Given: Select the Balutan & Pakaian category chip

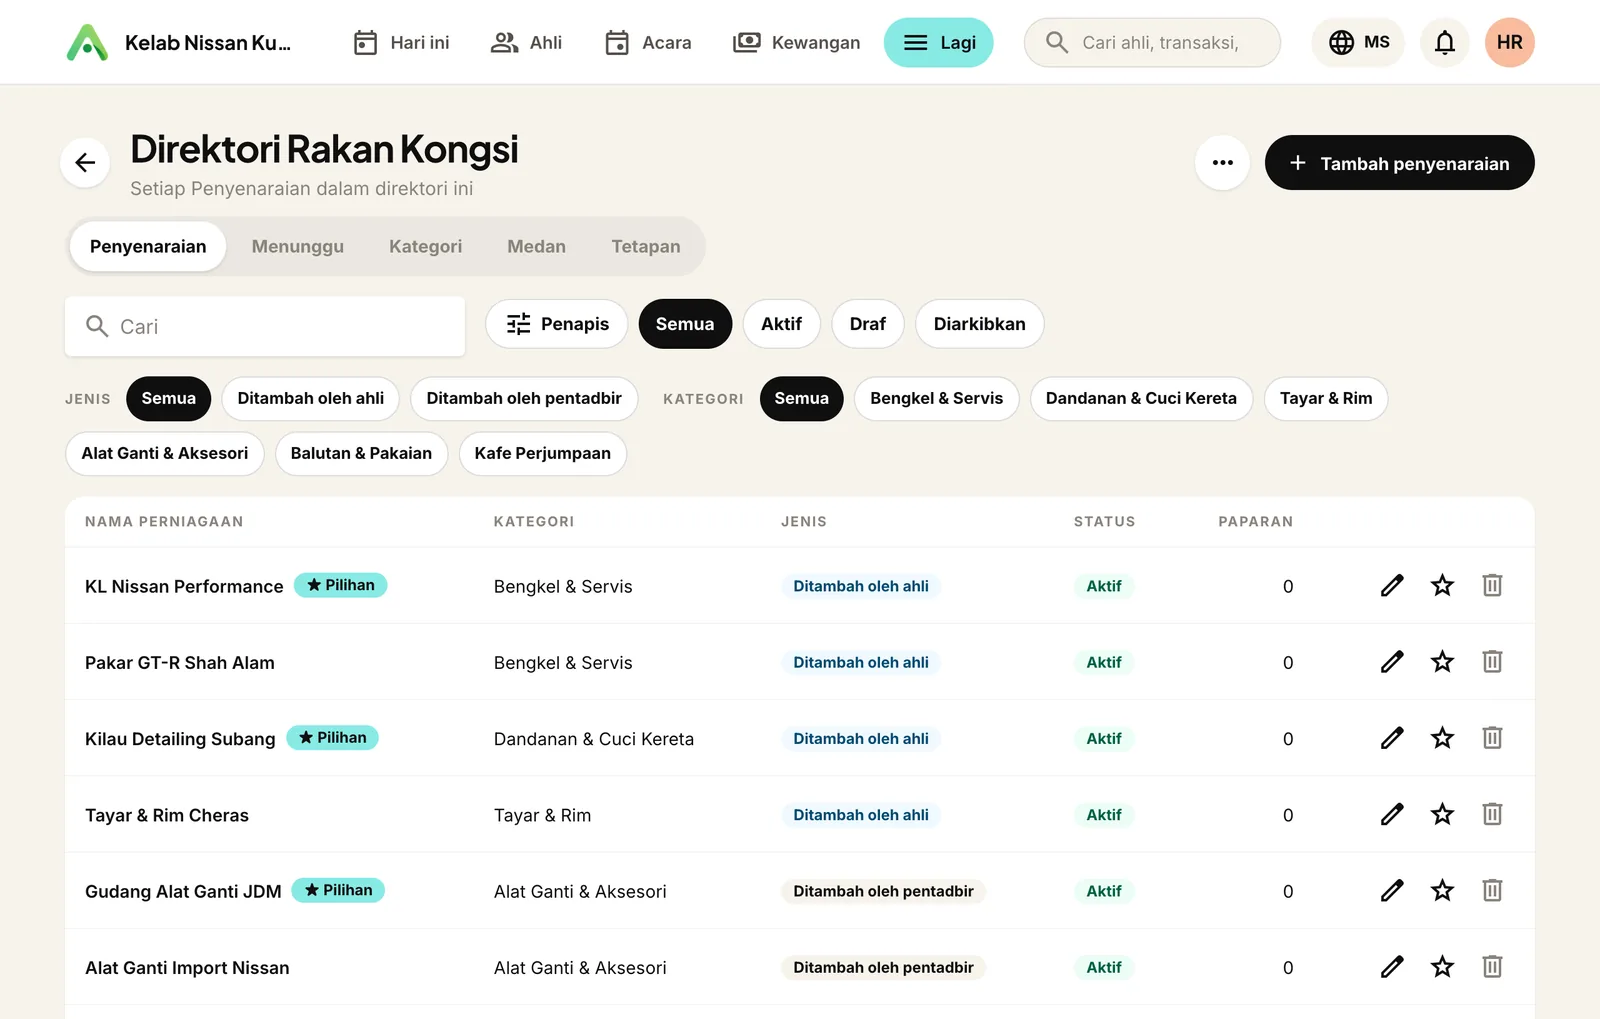Looking at the screenshot, I should coord(361,453).
